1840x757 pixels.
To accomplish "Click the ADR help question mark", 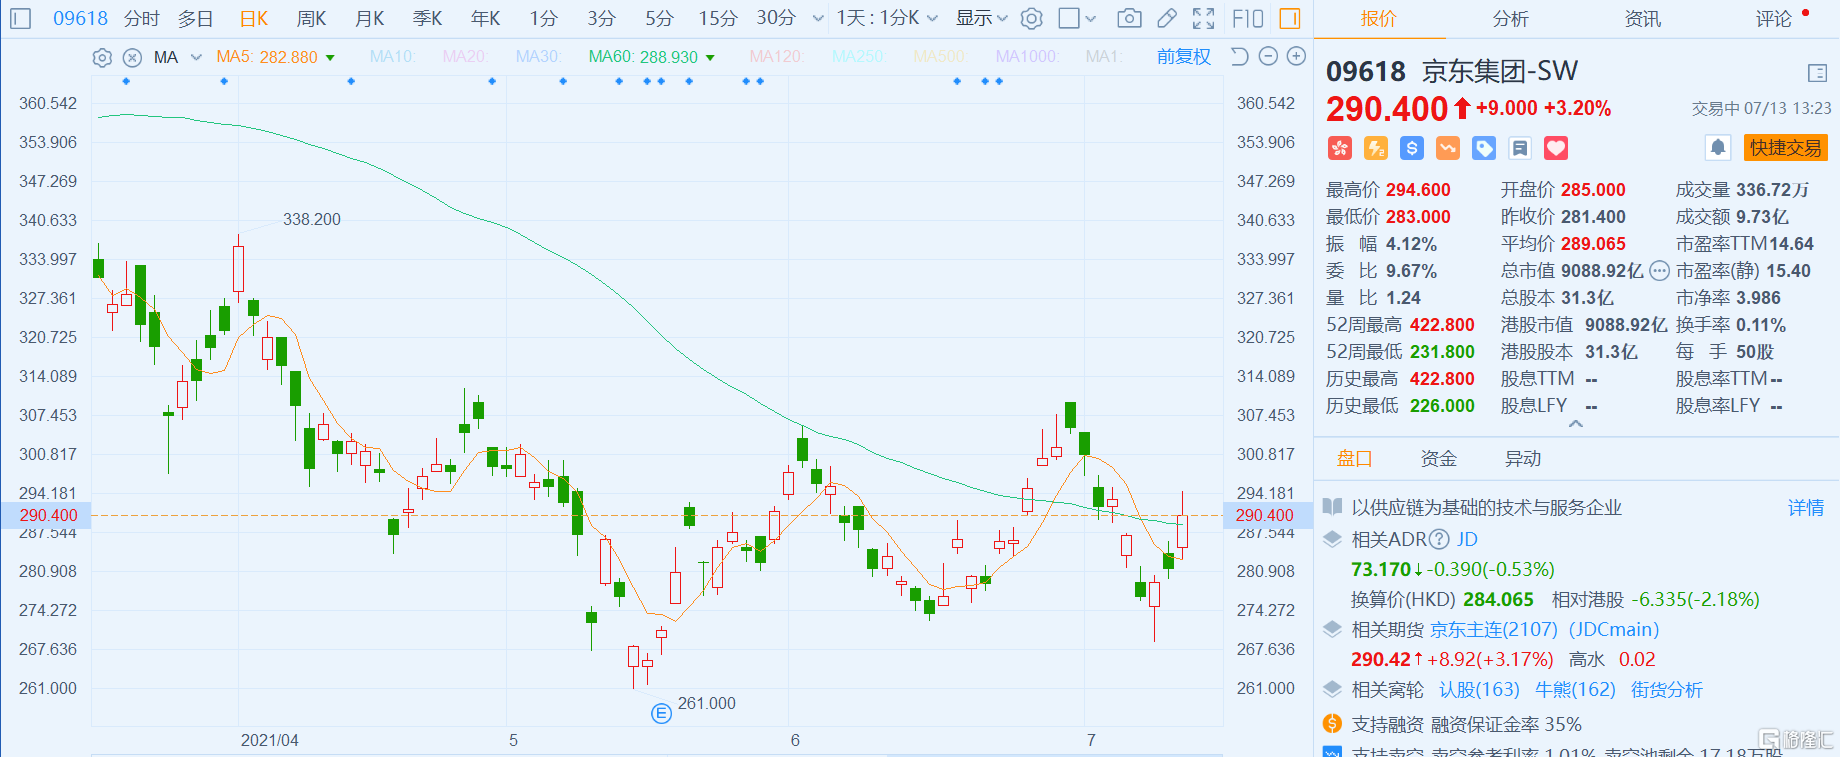I will coord(1439,540).
